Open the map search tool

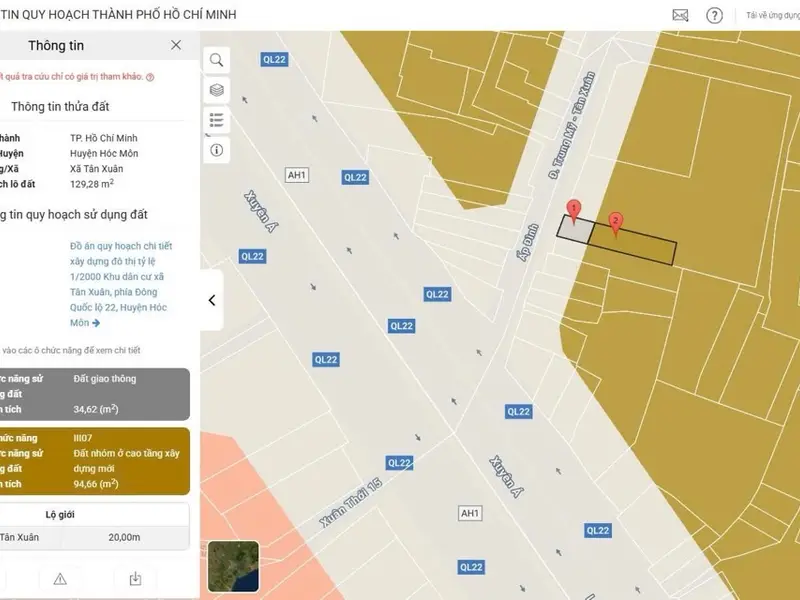click(216, 60)
